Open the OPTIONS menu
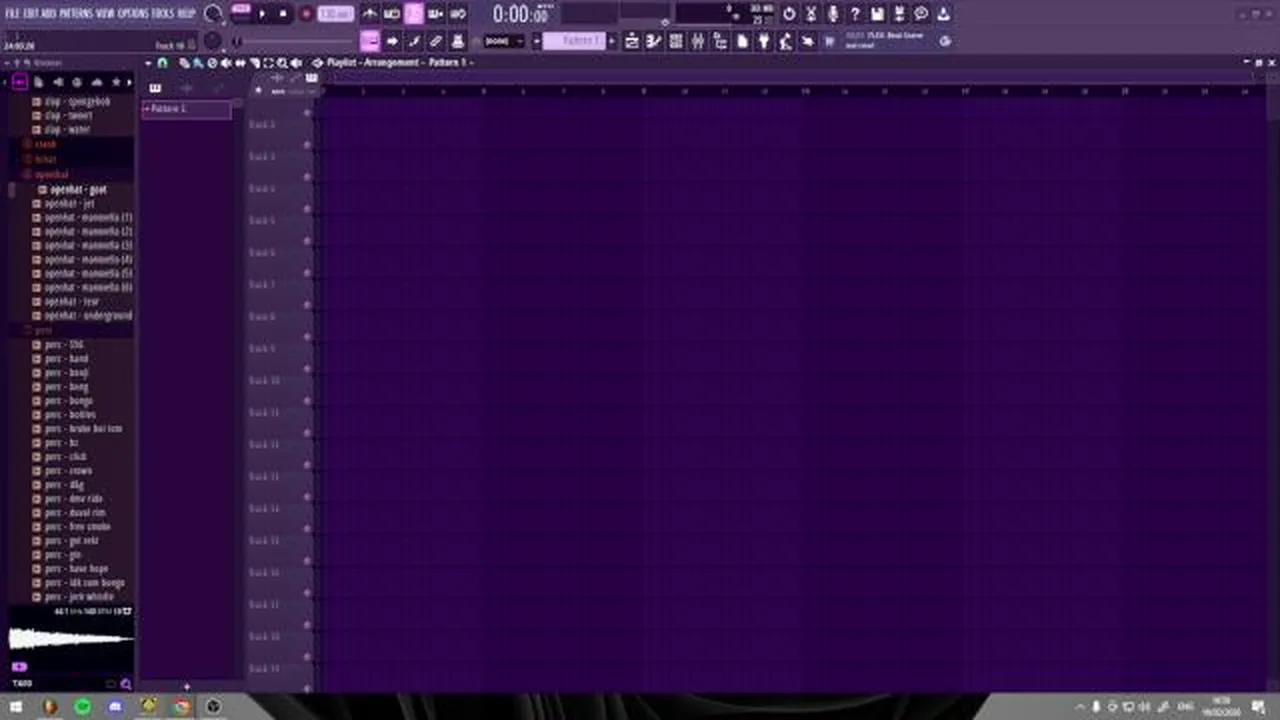The width and height of the screenshot is (1280, 720). (133, 14)
